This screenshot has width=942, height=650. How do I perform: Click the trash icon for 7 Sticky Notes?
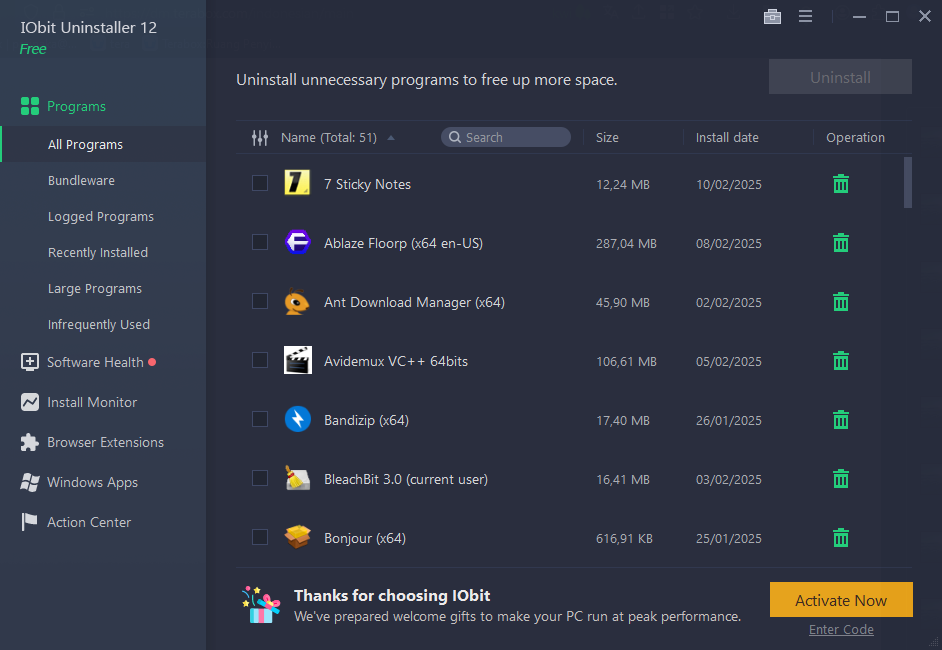[x=841, y=184]
